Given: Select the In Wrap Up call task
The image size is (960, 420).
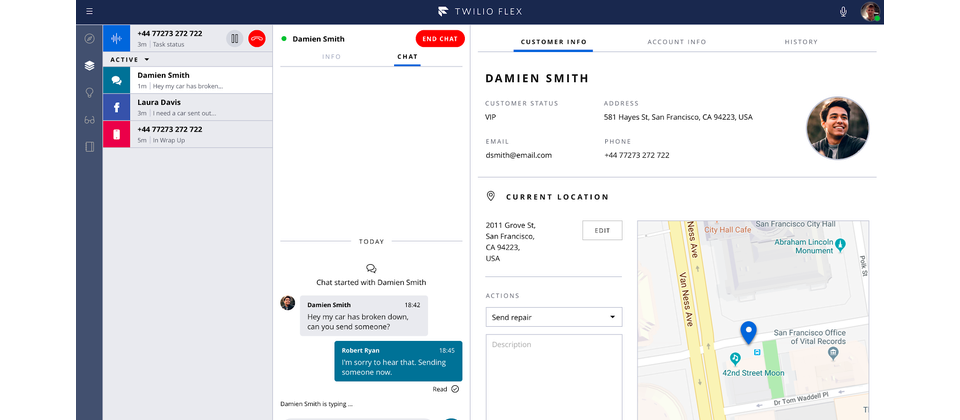Looking at the screenshot, I should (187, 134).
